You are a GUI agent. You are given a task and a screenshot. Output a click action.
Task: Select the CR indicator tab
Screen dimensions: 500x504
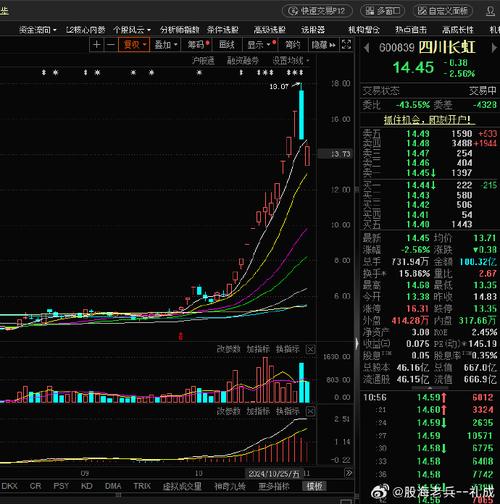35,486
